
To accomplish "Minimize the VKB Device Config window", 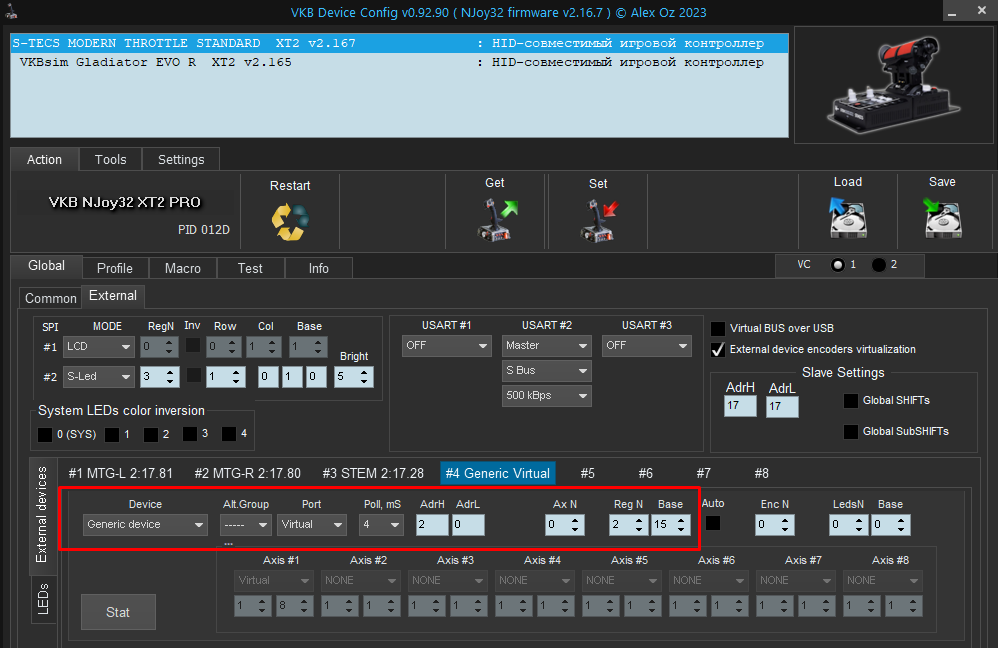I will [952, 12].
